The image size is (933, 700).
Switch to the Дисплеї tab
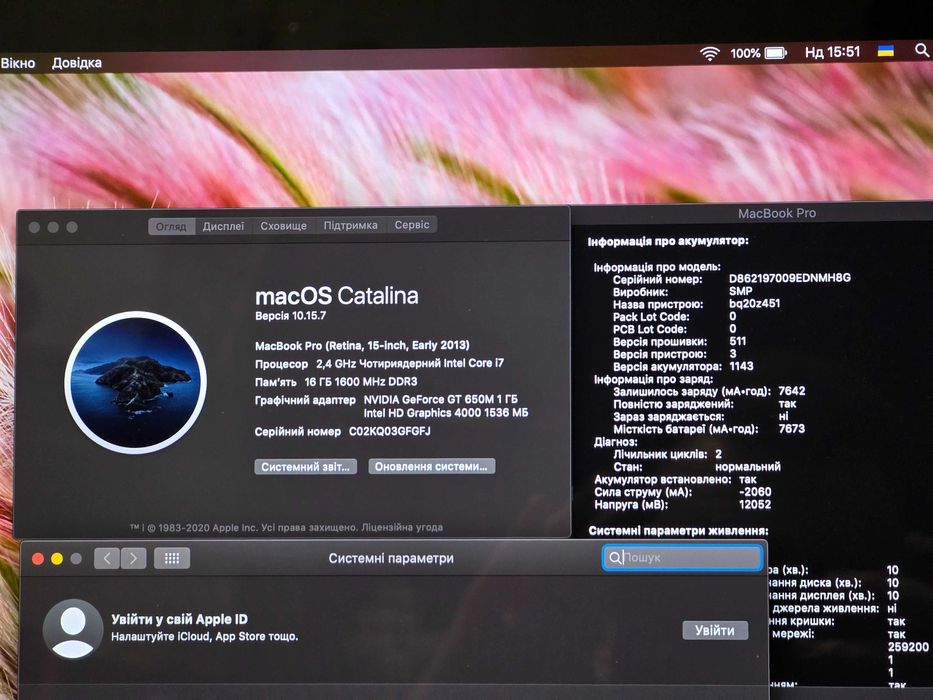[x=223, y=226]
